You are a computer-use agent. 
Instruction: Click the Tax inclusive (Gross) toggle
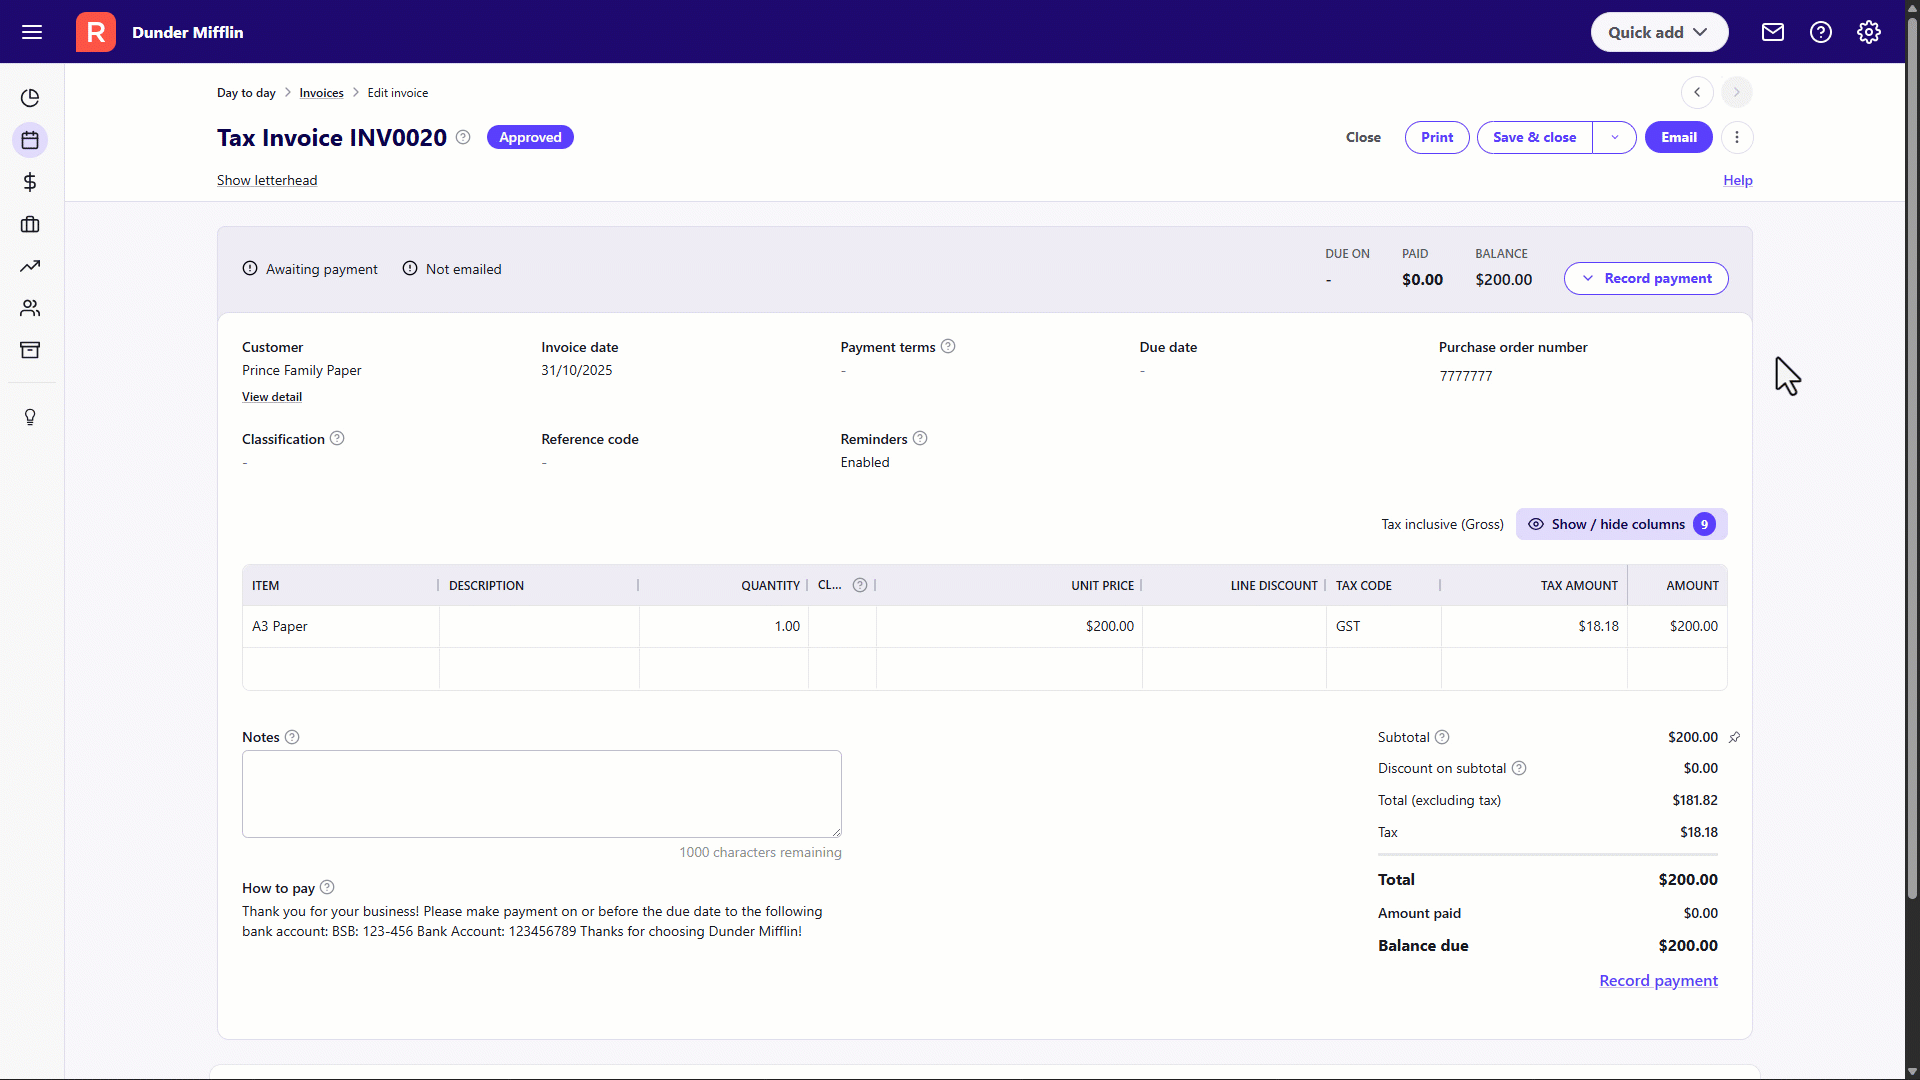[1442, 524]
